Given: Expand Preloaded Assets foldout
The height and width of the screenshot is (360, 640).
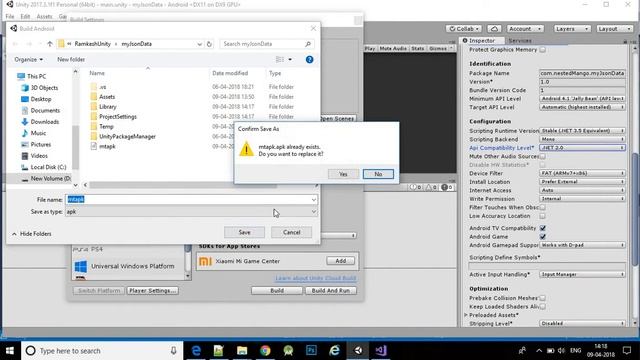Looking at the screenshot, I should coord(466,315).
